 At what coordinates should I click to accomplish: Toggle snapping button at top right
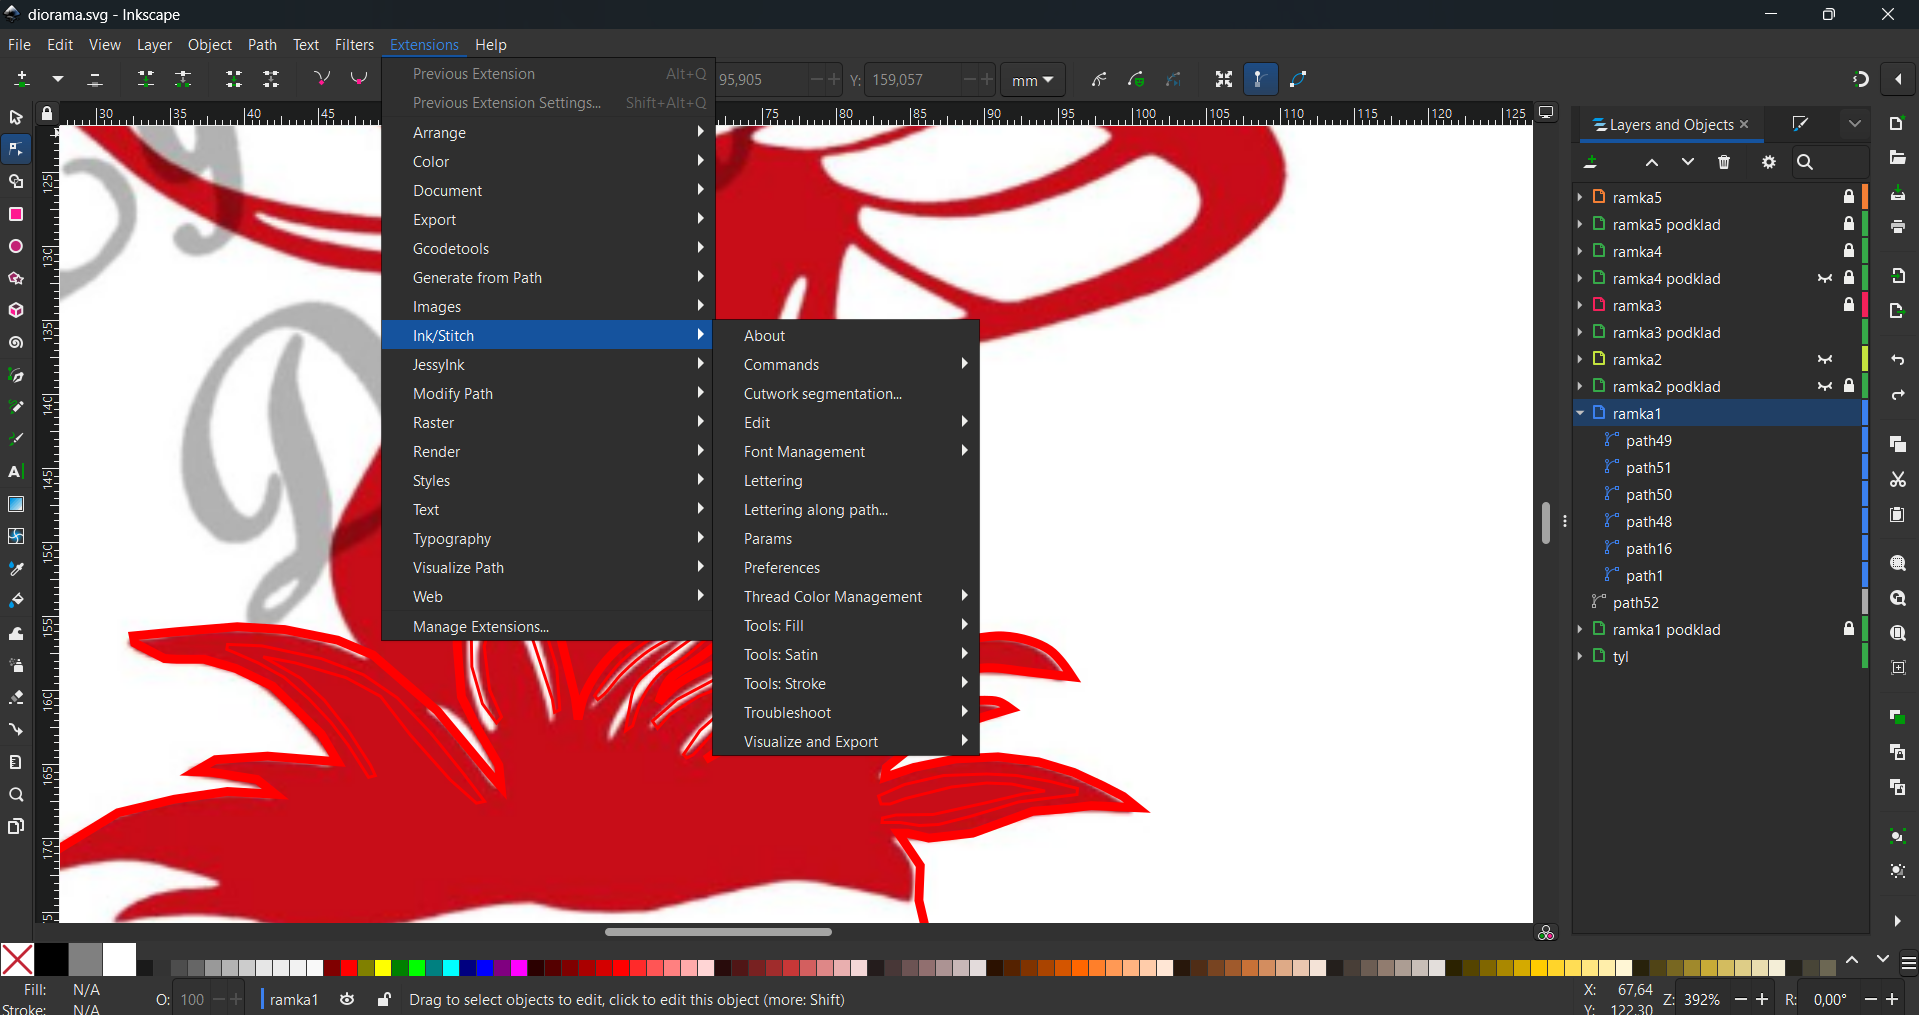tap(1860, 79)
